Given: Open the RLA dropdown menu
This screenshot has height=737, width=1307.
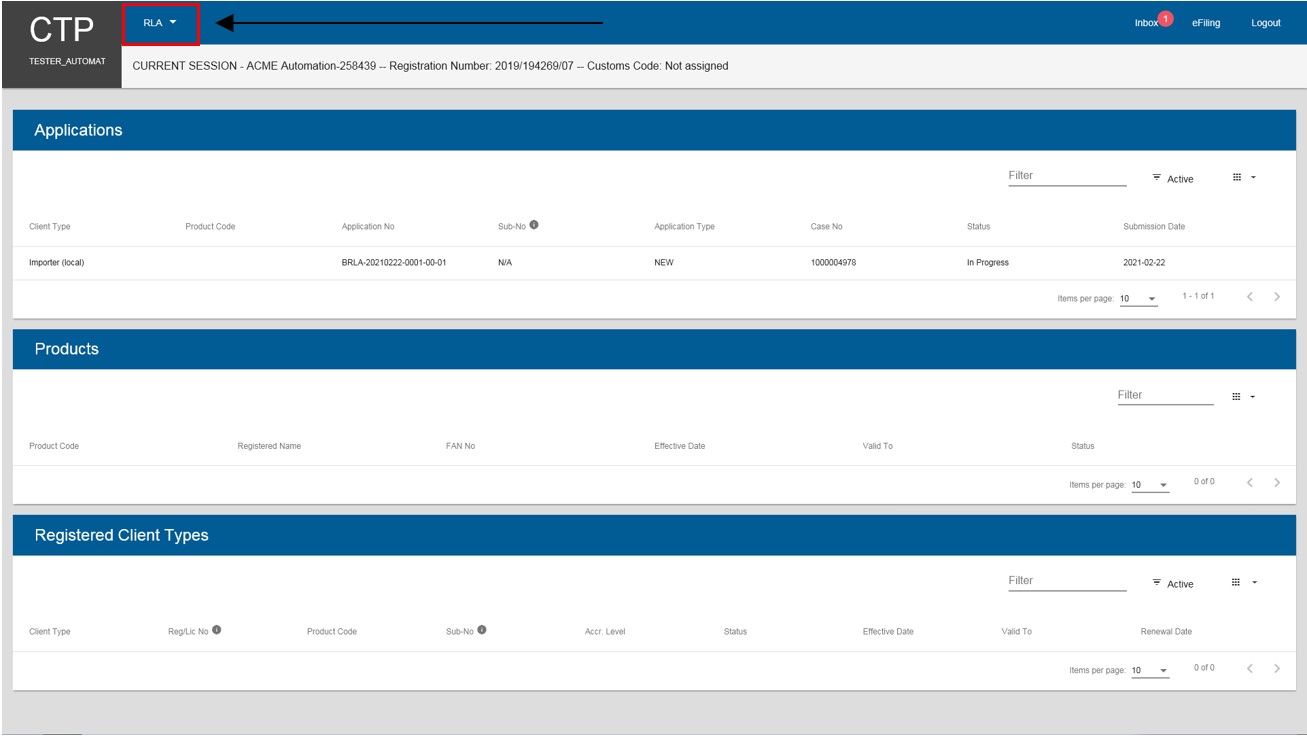Looking at the screenshot, I should (160, 23).
